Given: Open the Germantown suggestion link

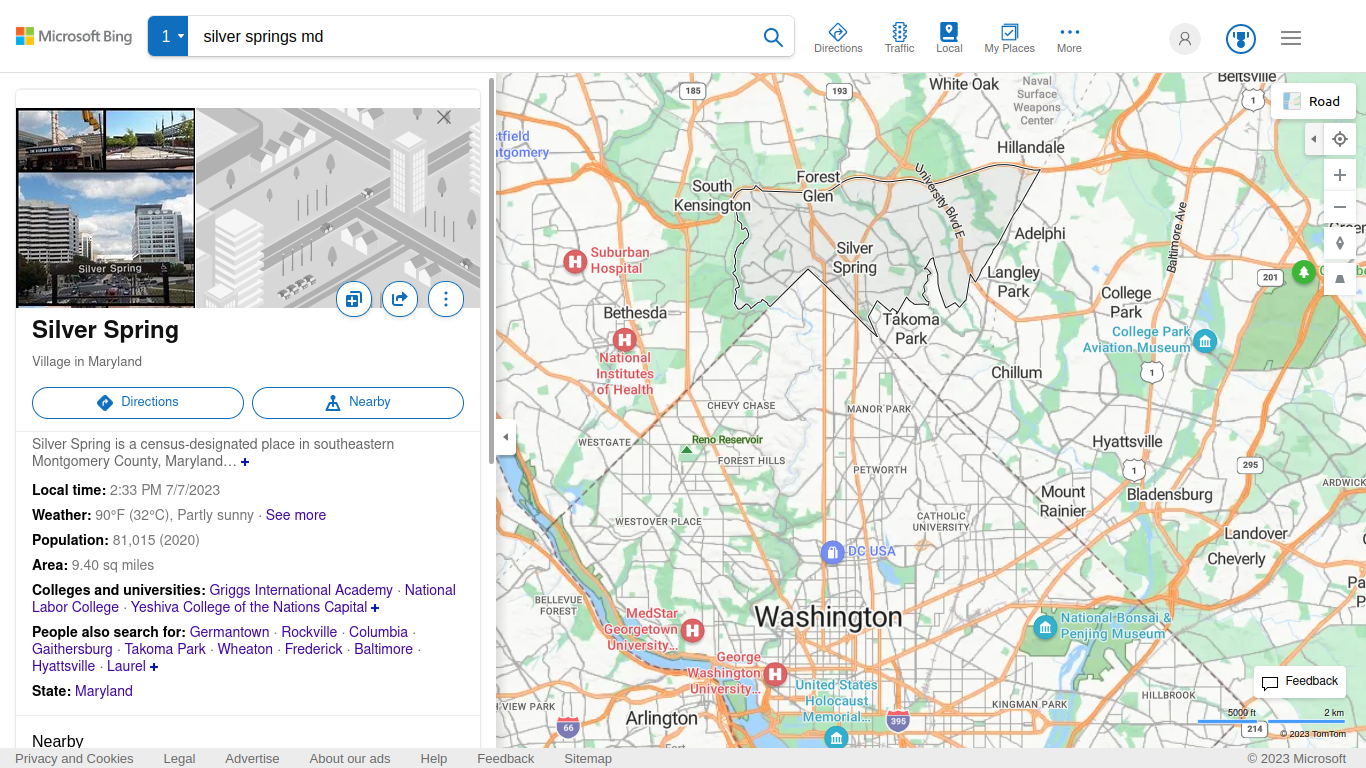Looking at the screenshot, I should point(230,632).
